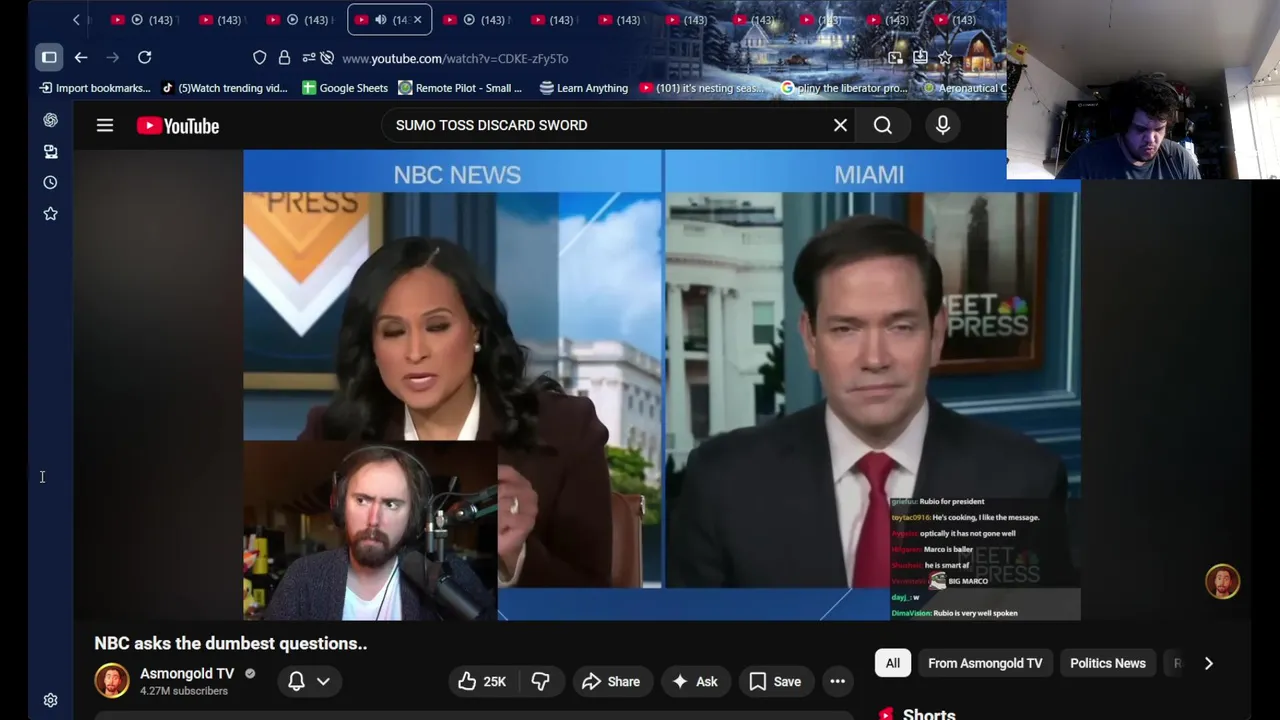This screenshot has width=1280, height=720.
Task: Dislike the video with thumbs down
Action: click(540, 681)
